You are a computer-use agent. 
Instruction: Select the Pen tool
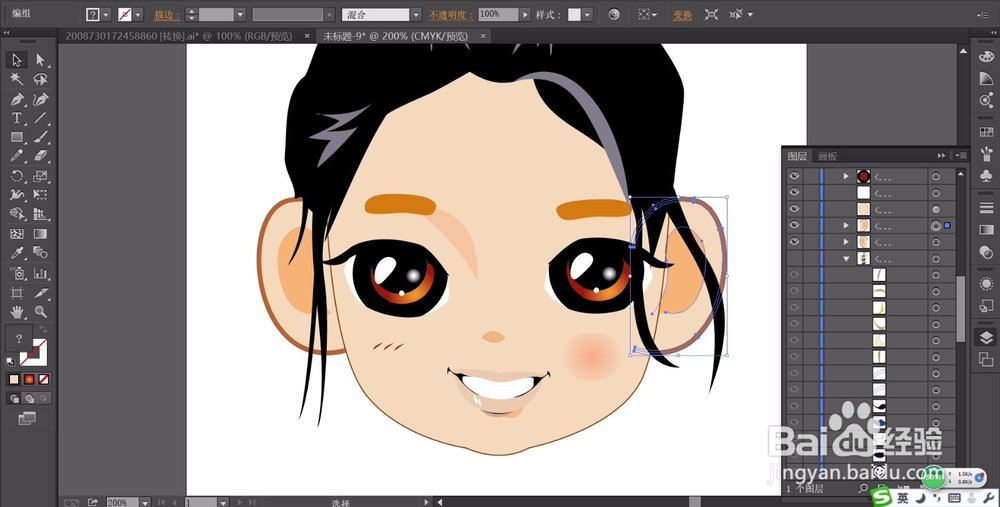click(x=17, y=99)
